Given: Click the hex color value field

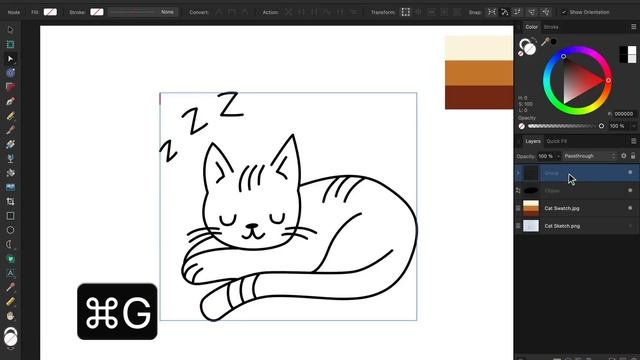Looking at the screenshot, I should pyautogui.click(x=624, y=114).
